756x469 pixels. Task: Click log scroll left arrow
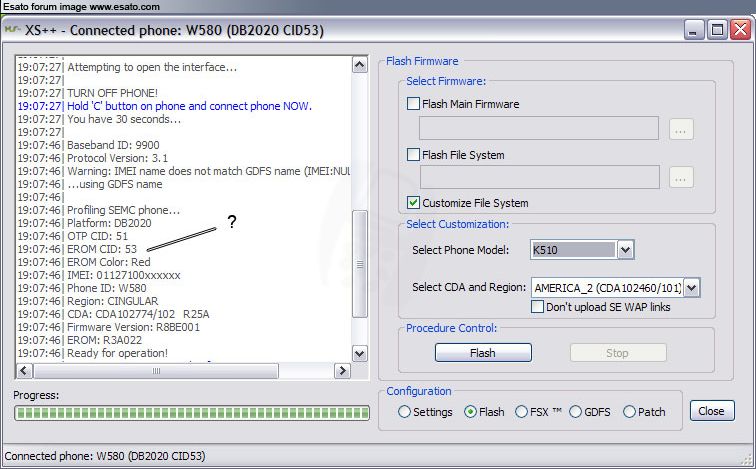[25, 371]
